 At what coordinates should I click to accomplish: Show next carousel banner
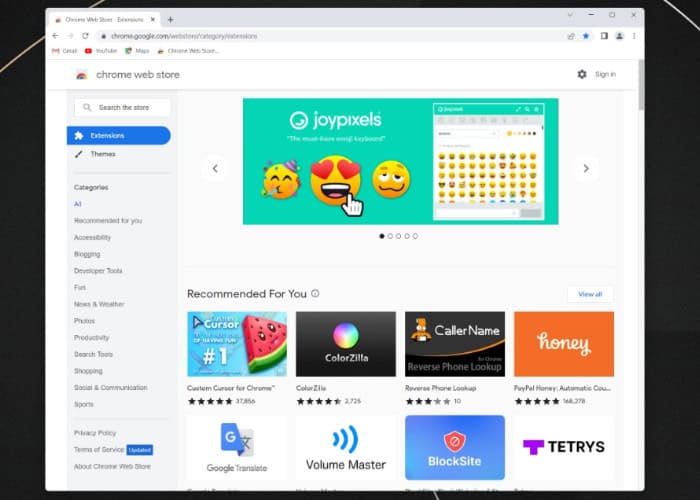[x=586, y=168]
